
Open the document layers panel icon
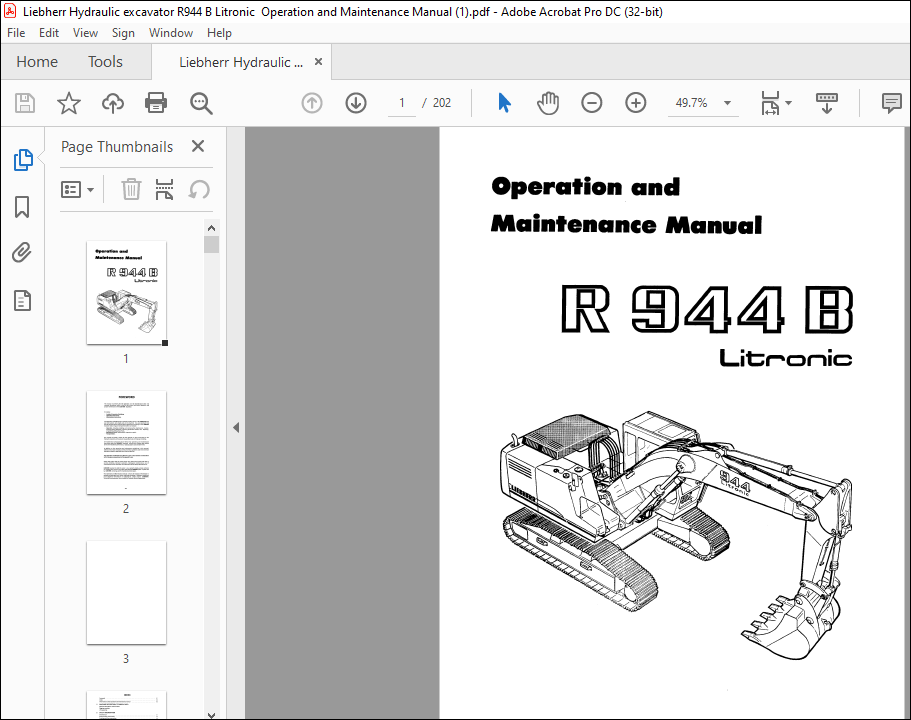[22, 300]
